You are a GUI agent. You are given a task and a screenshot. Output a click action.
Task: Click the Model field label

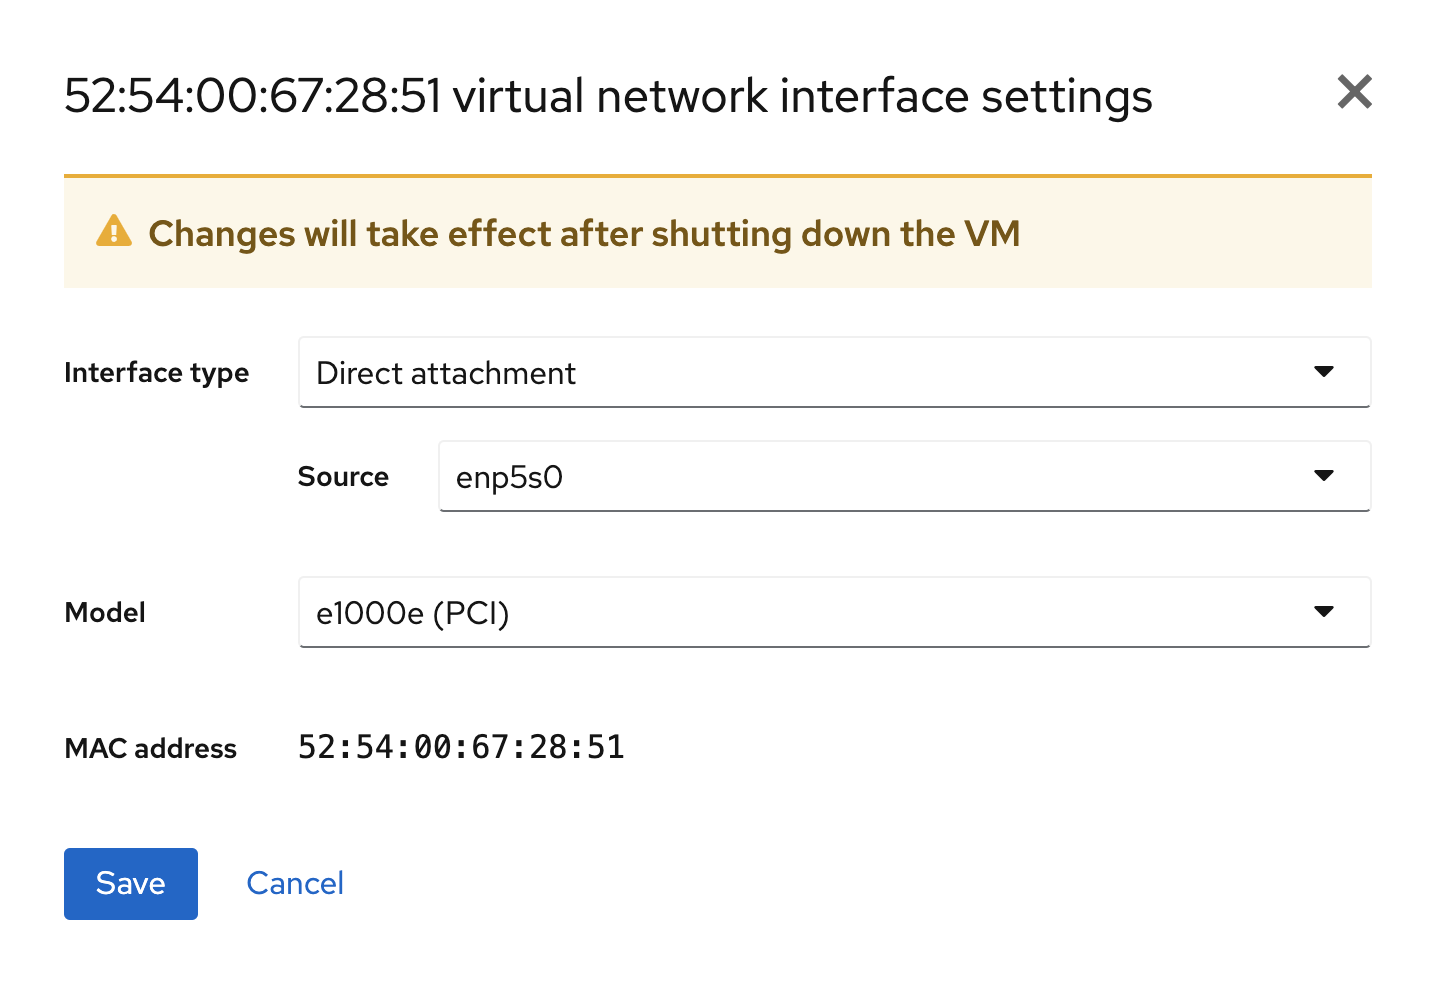coord(104,611)
